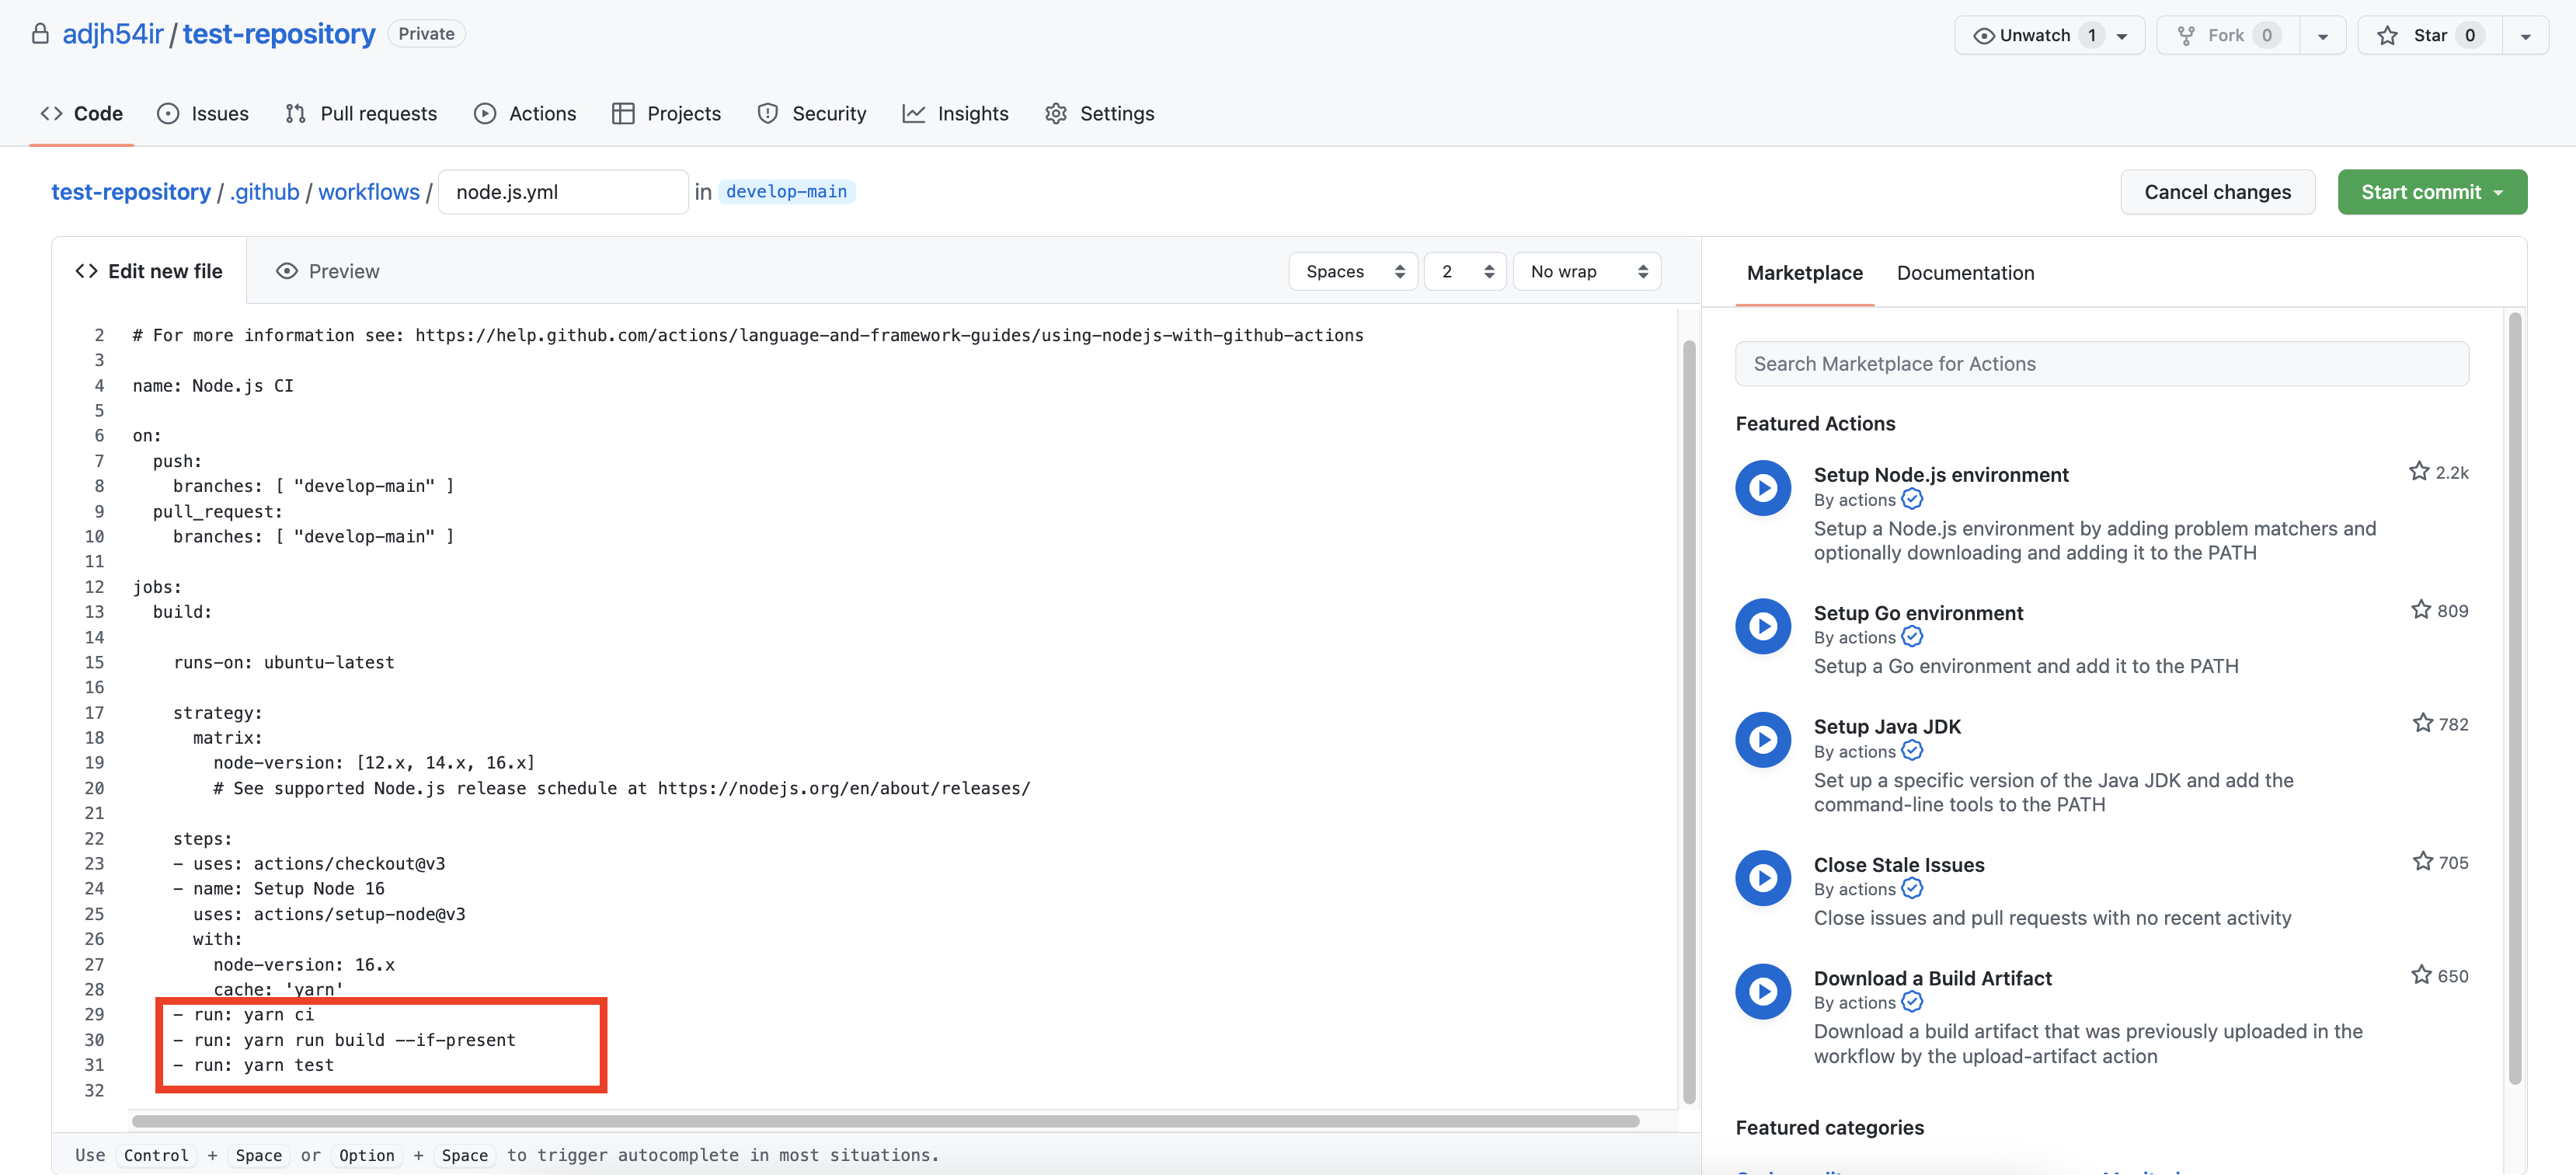This screenshot has width=2576, height=1175.
Task: Click the Close Stale Issues action icon
Action: (x=1762, y=878)
